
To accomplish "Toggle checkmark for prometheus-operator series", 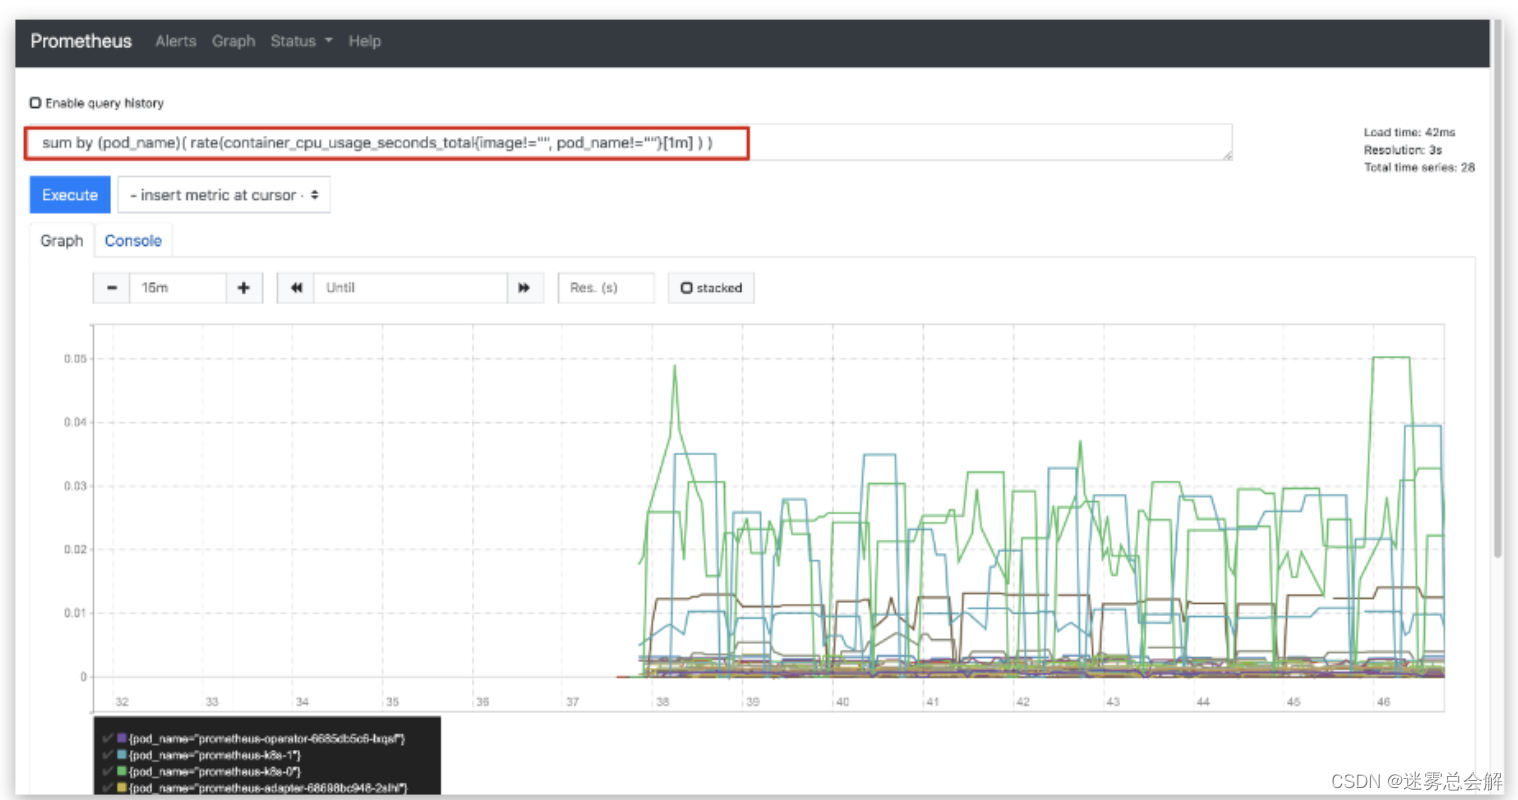I will (x=108, y=739).
